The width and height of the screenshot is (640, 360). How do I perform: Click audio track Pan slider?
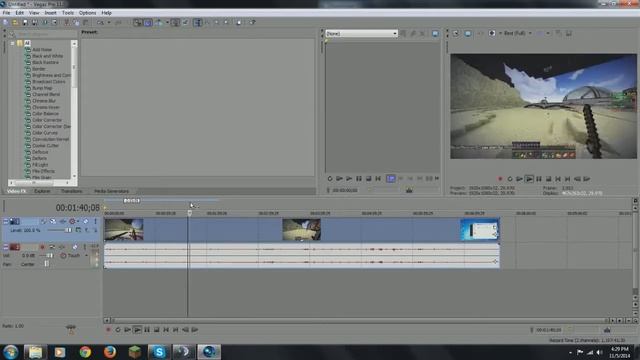[47, 264]
